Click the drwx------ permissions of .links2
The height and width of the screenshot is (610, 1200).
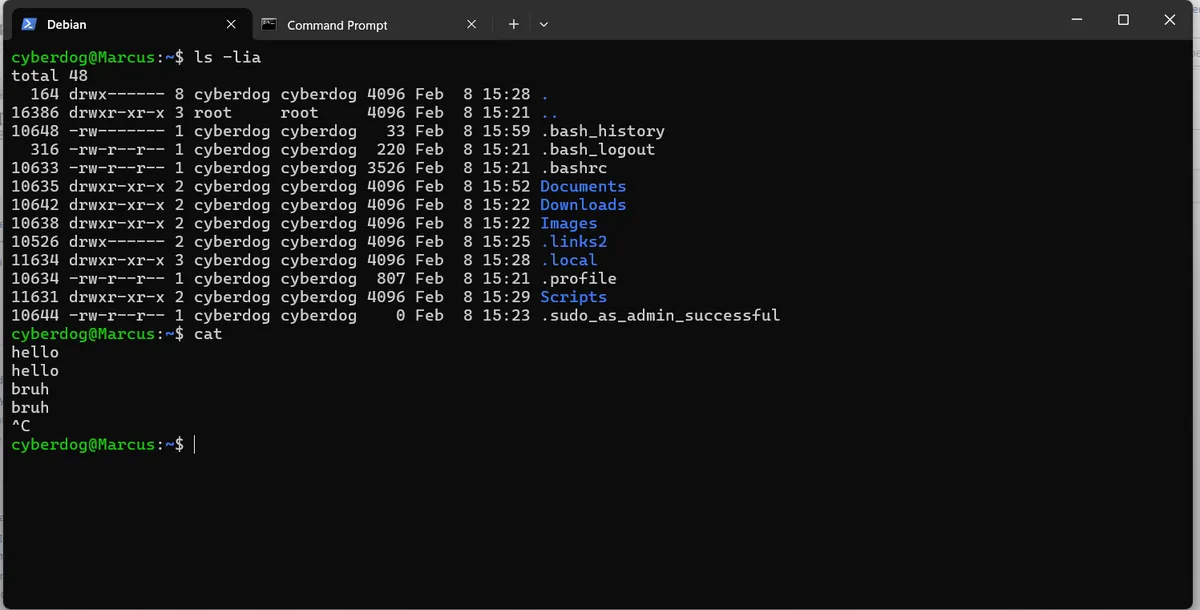[x=117, y=241]
